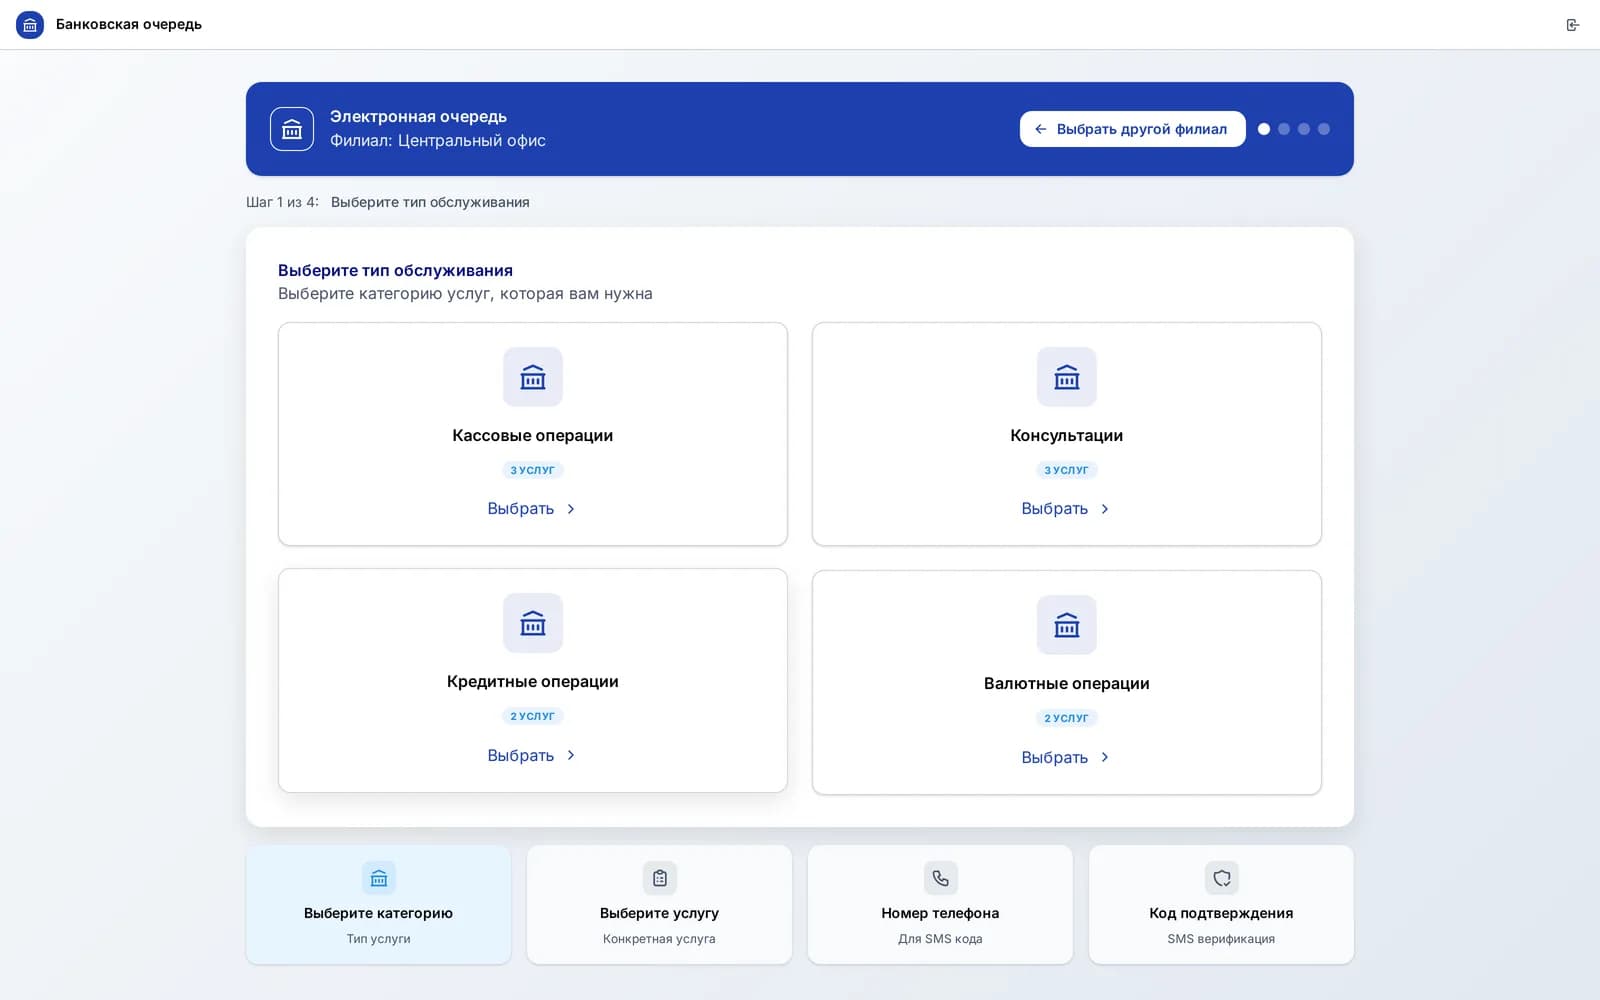Click the Банковская очередь logo icon
The width and height of the screenshot is (1600, 1000).
(x=30, y=25)
